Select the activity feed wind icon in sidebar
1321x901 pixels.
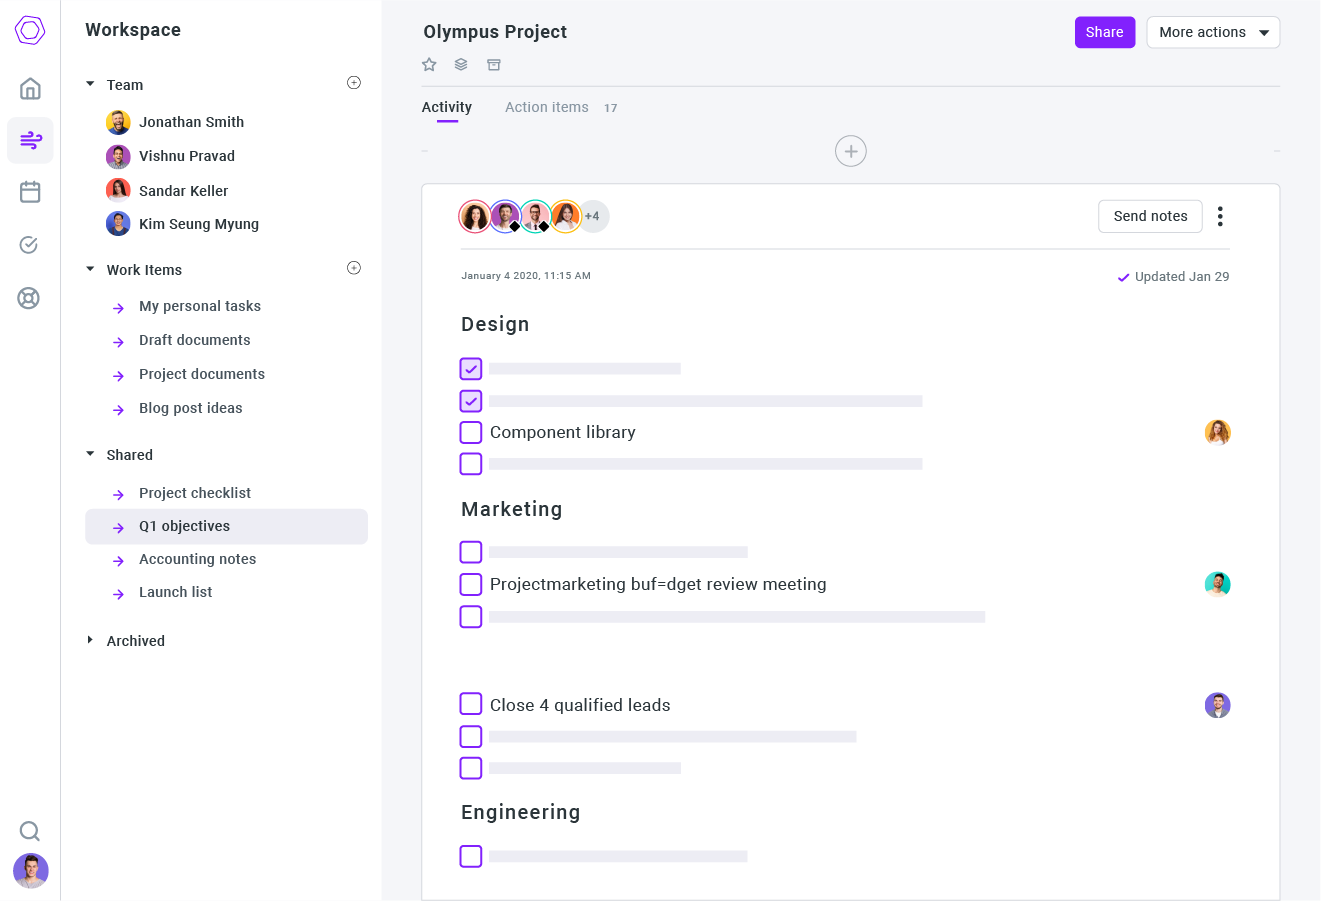tap(30, 140)
